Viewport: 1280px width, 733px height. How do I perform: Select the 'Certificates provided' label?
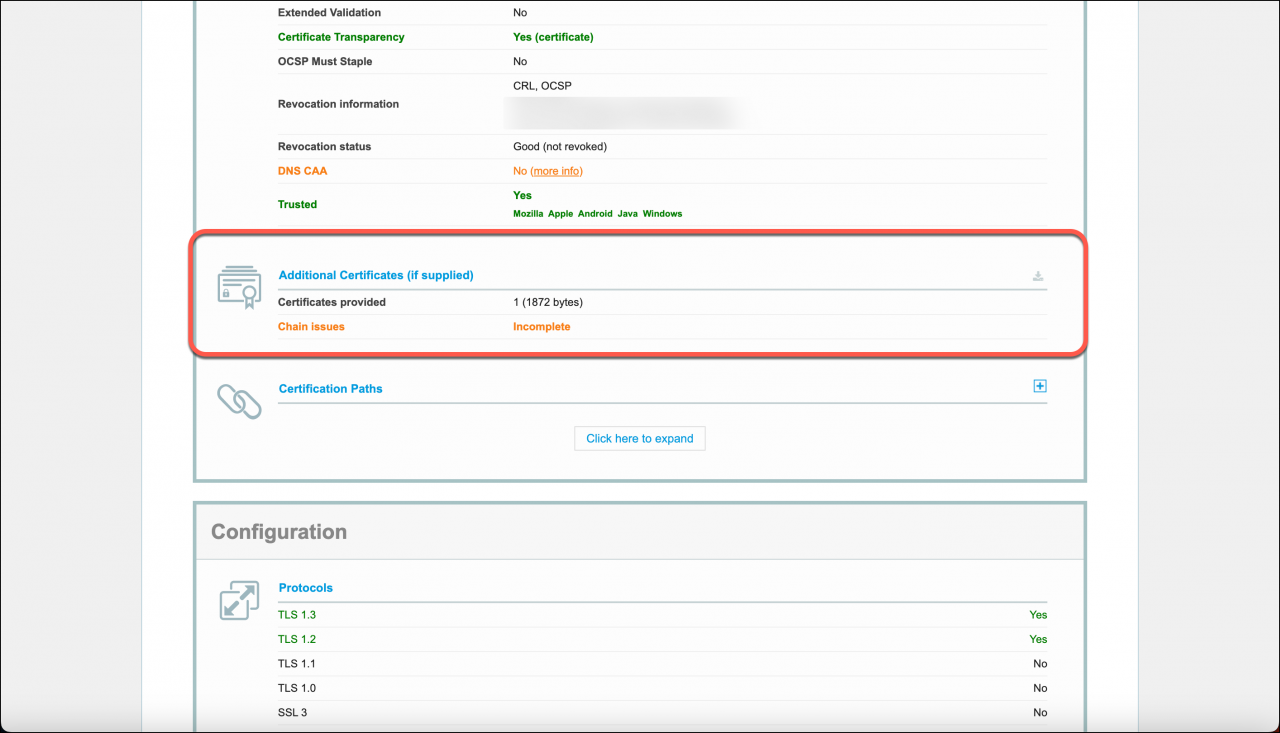click(332, 302)
